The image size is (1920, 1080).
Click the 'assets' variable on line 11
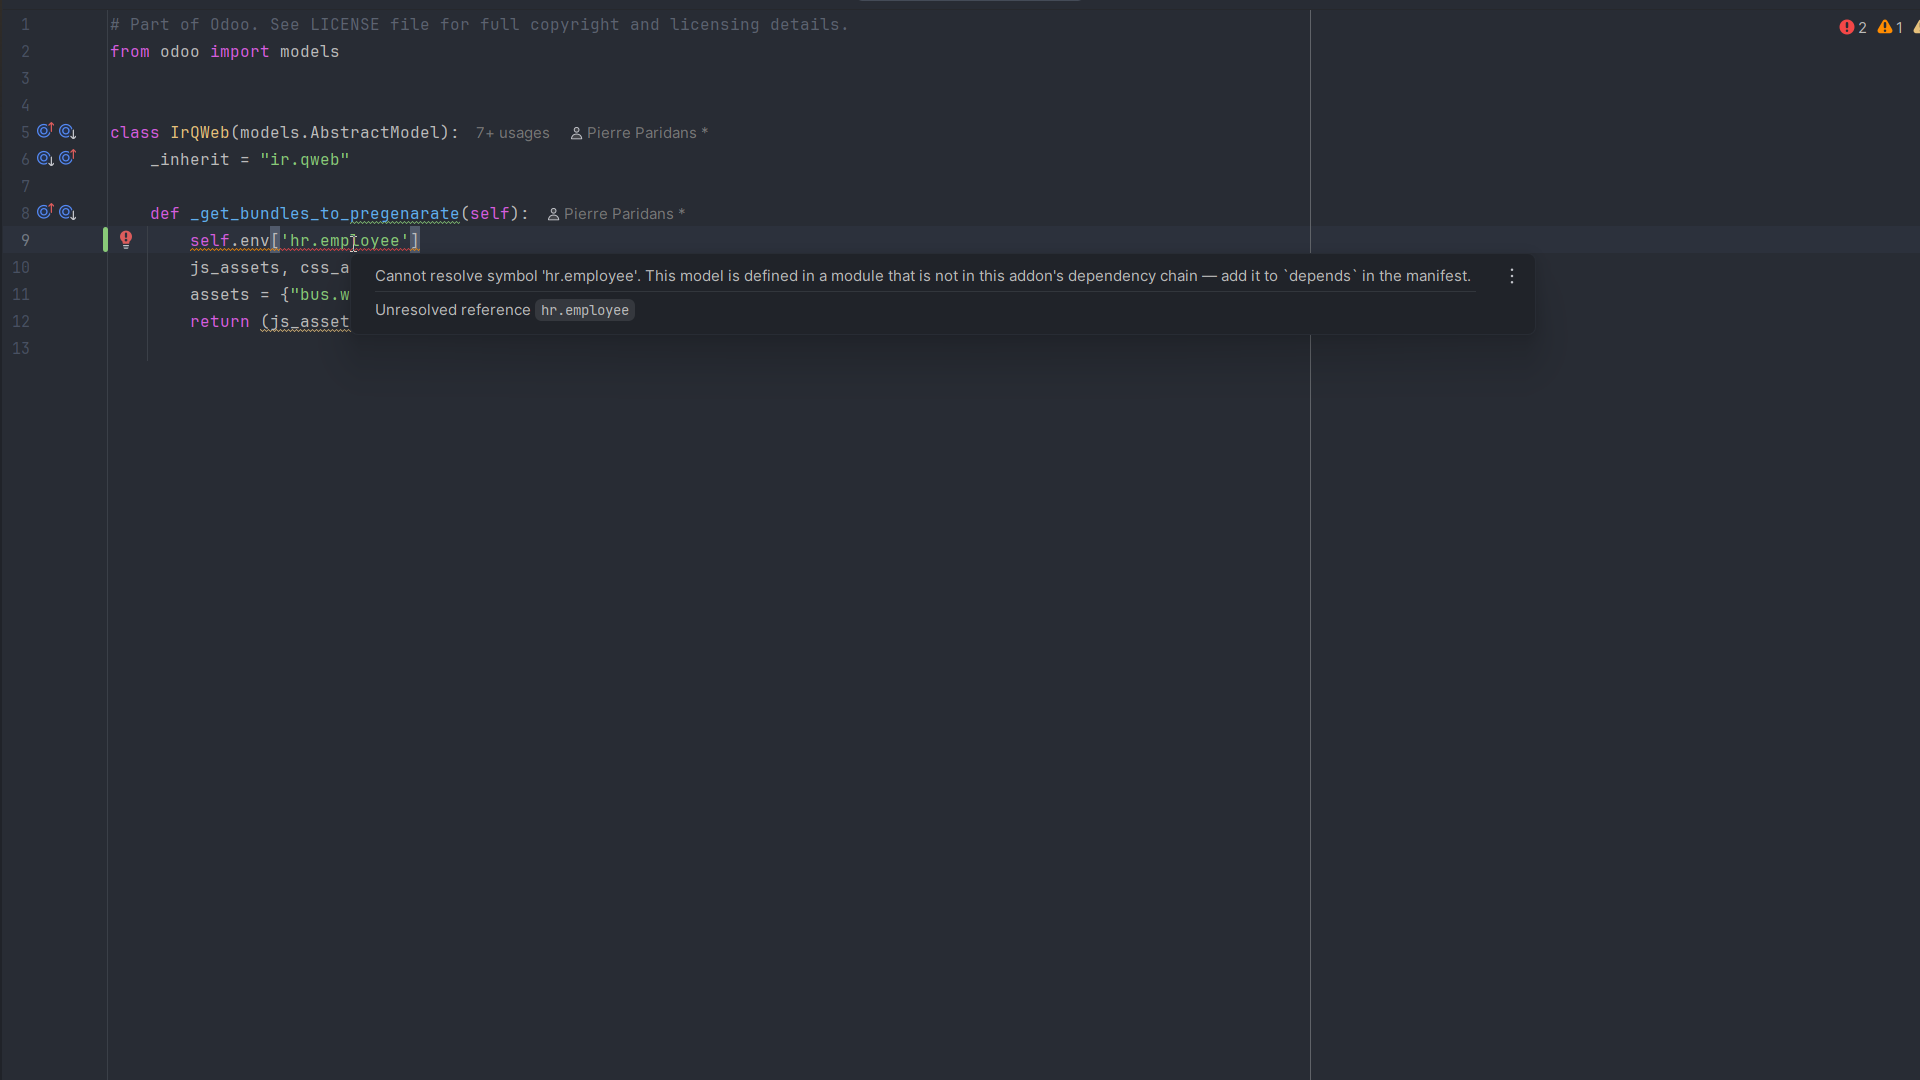220,295
